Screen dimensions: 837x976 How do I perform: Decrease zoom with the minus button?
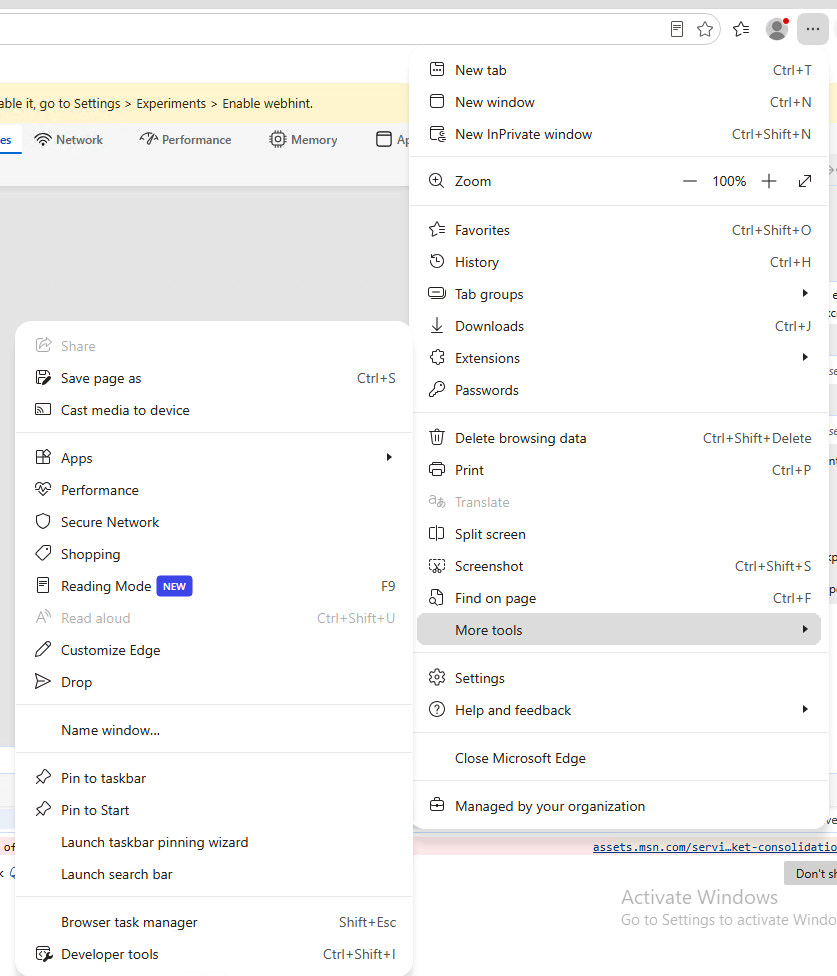690,181
